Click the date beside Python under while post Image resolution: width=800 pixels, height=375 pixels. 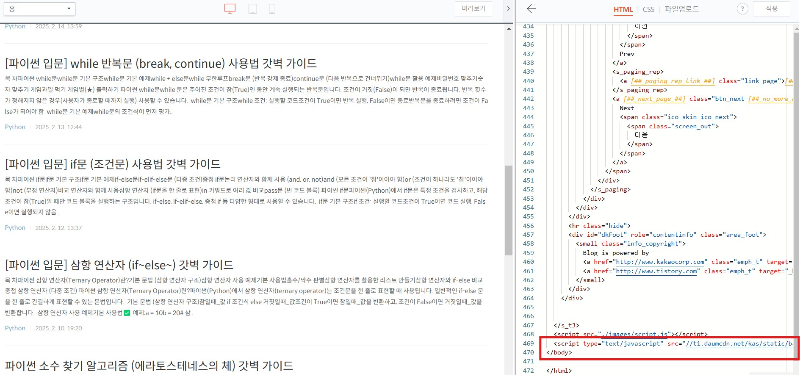coord(59,127)
